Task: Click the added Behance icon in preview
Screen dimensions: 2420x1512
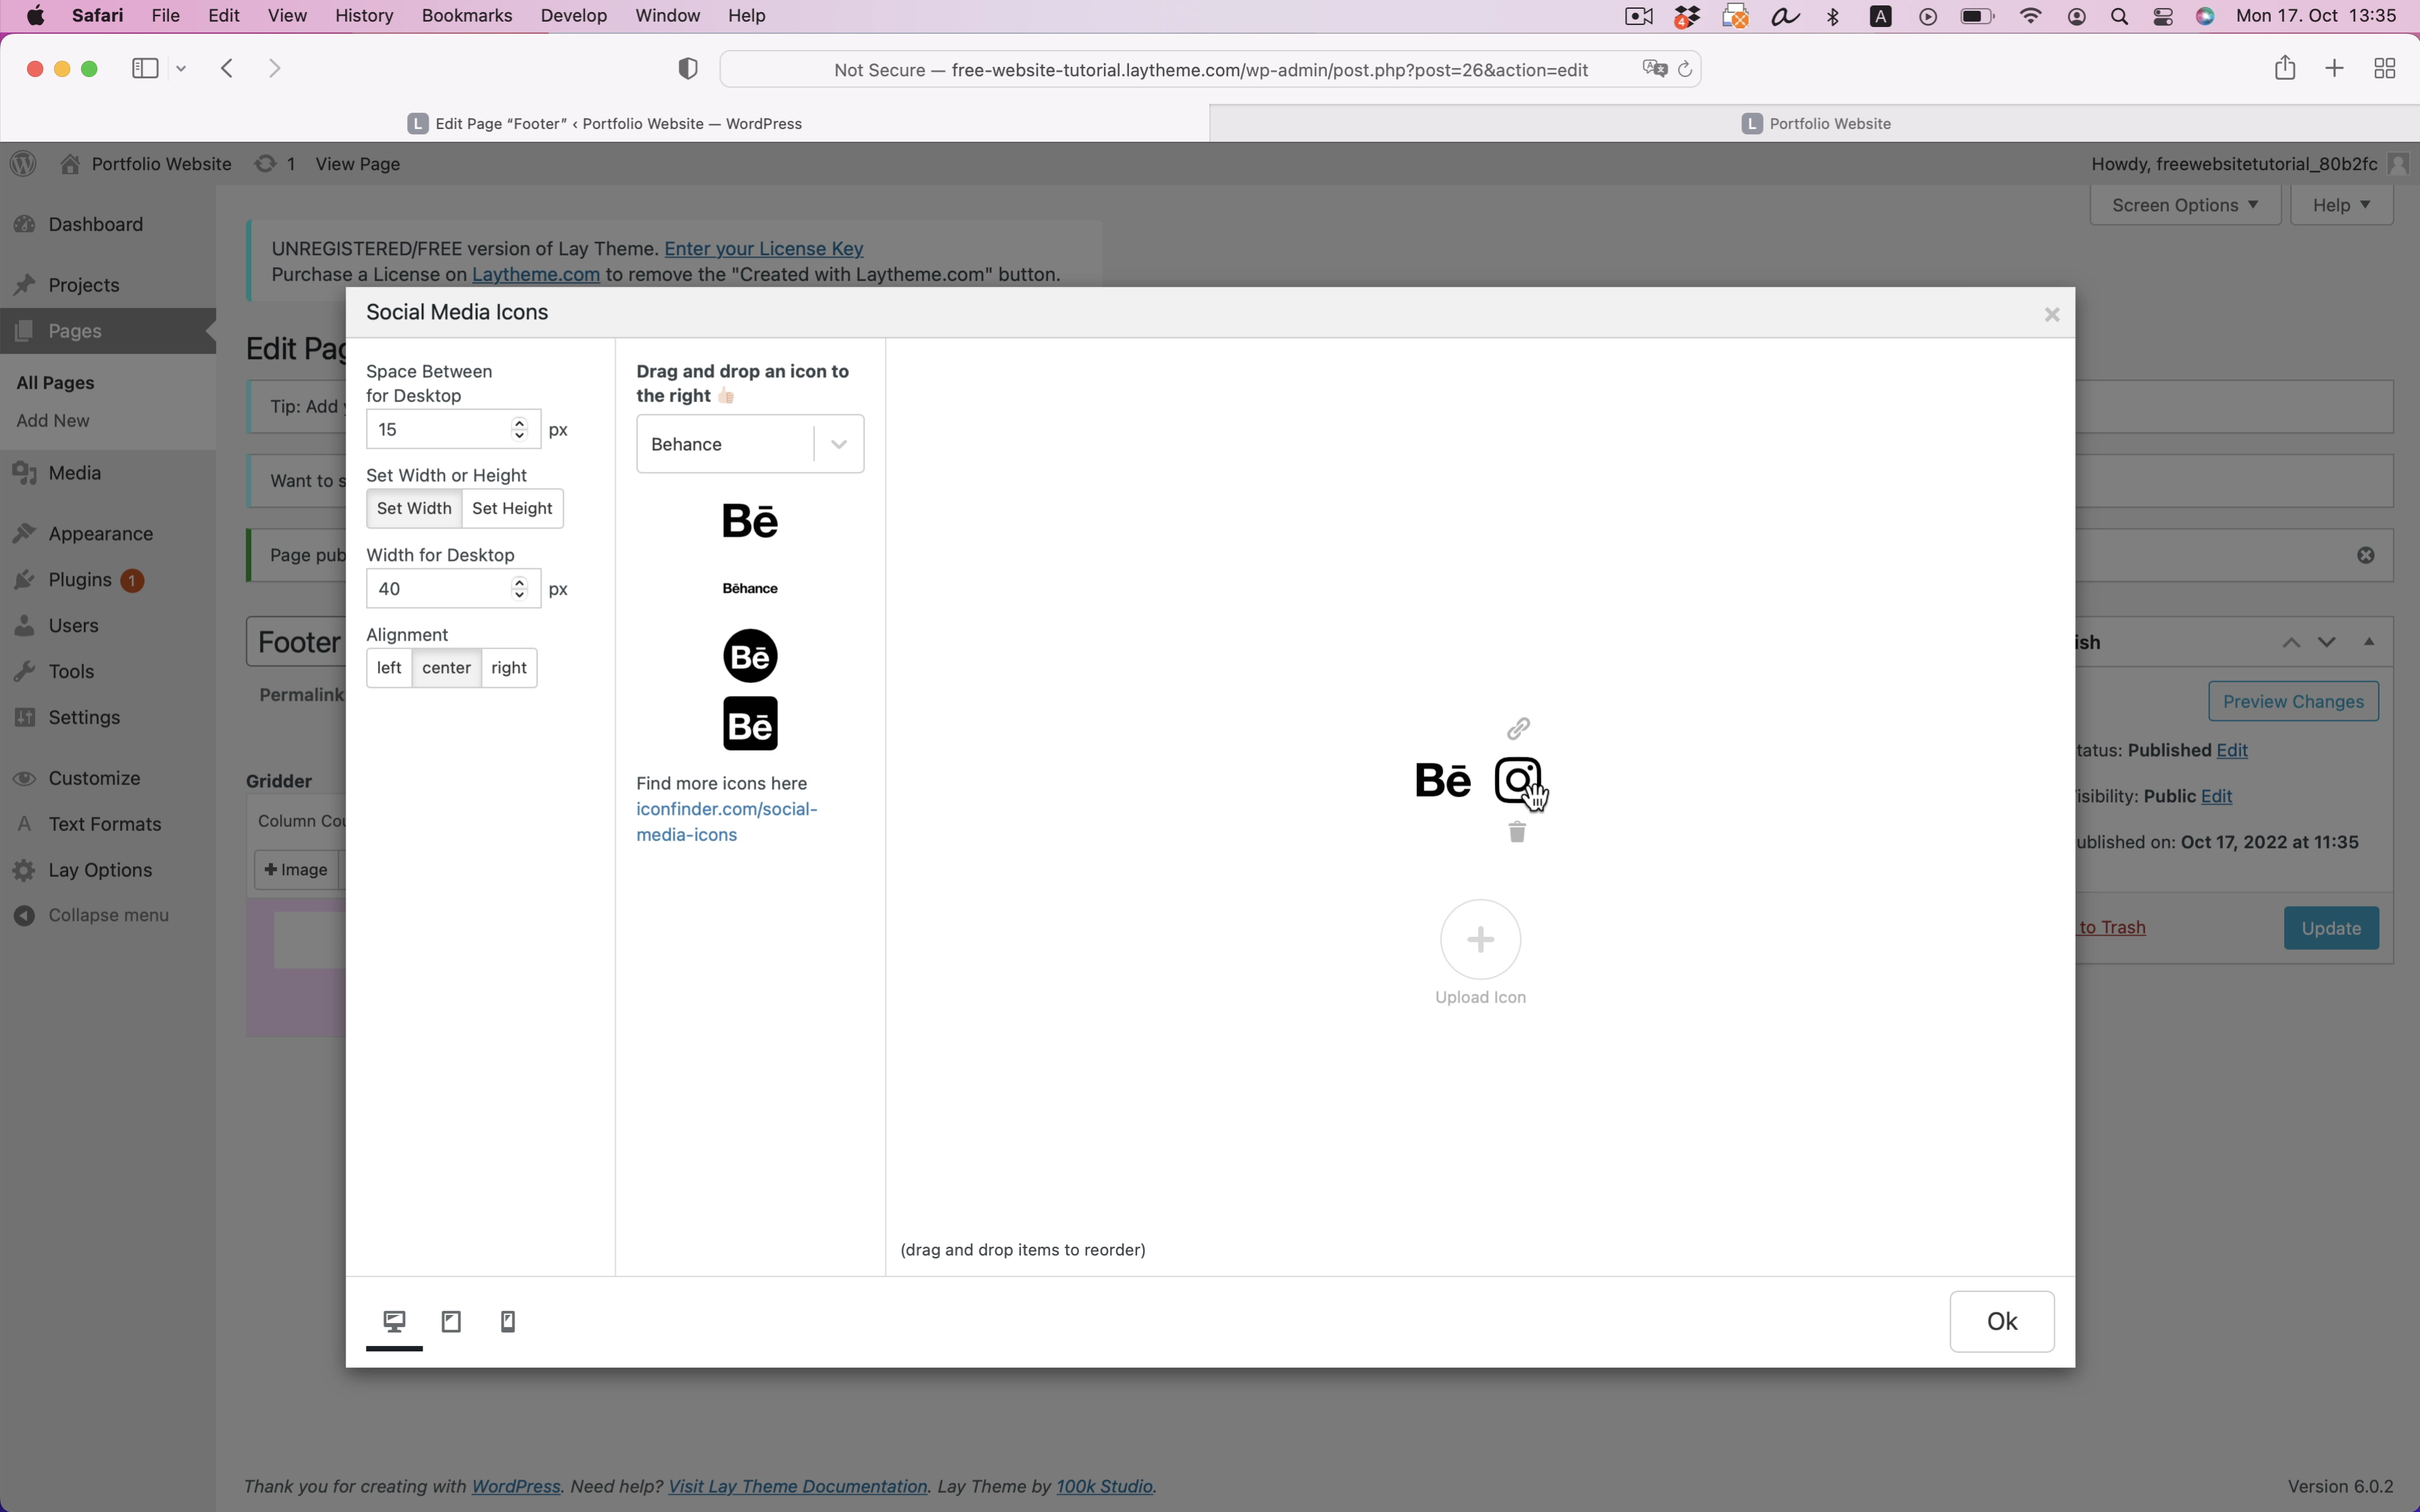Action: coord(1443,780)
